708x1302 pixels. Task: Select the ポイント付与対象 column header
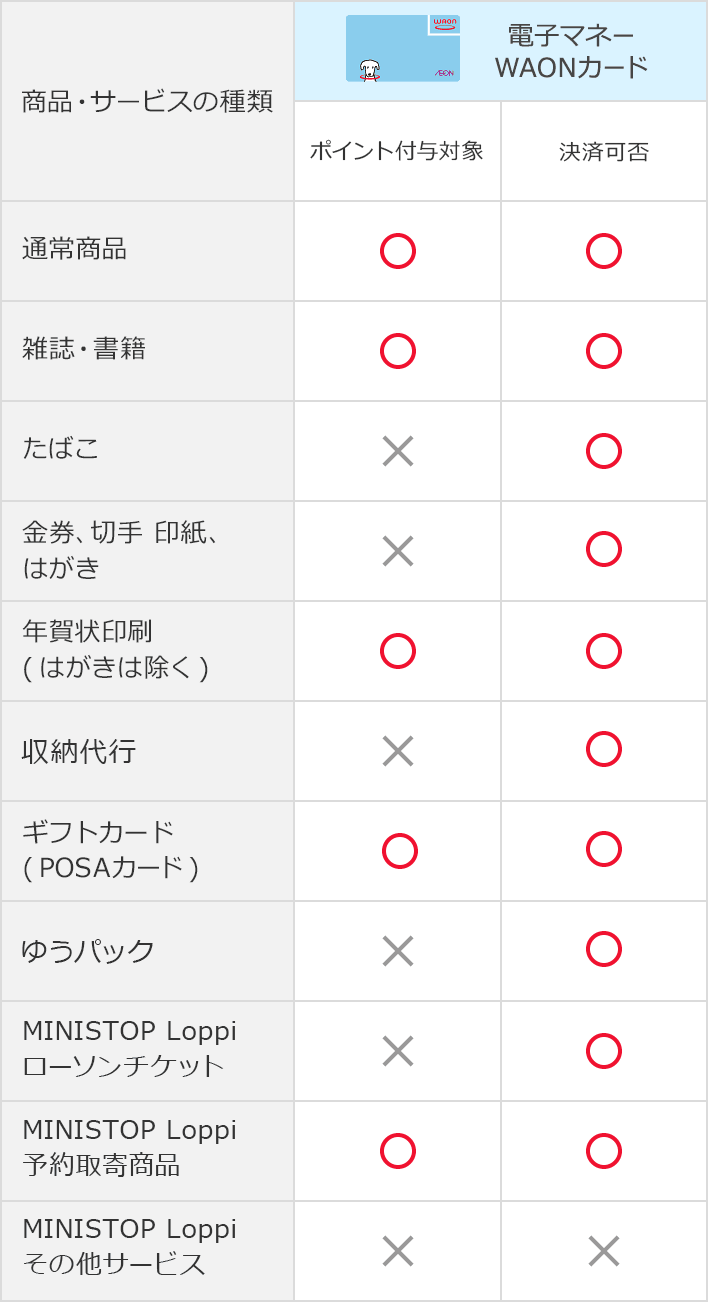click(x=397, y=151)
